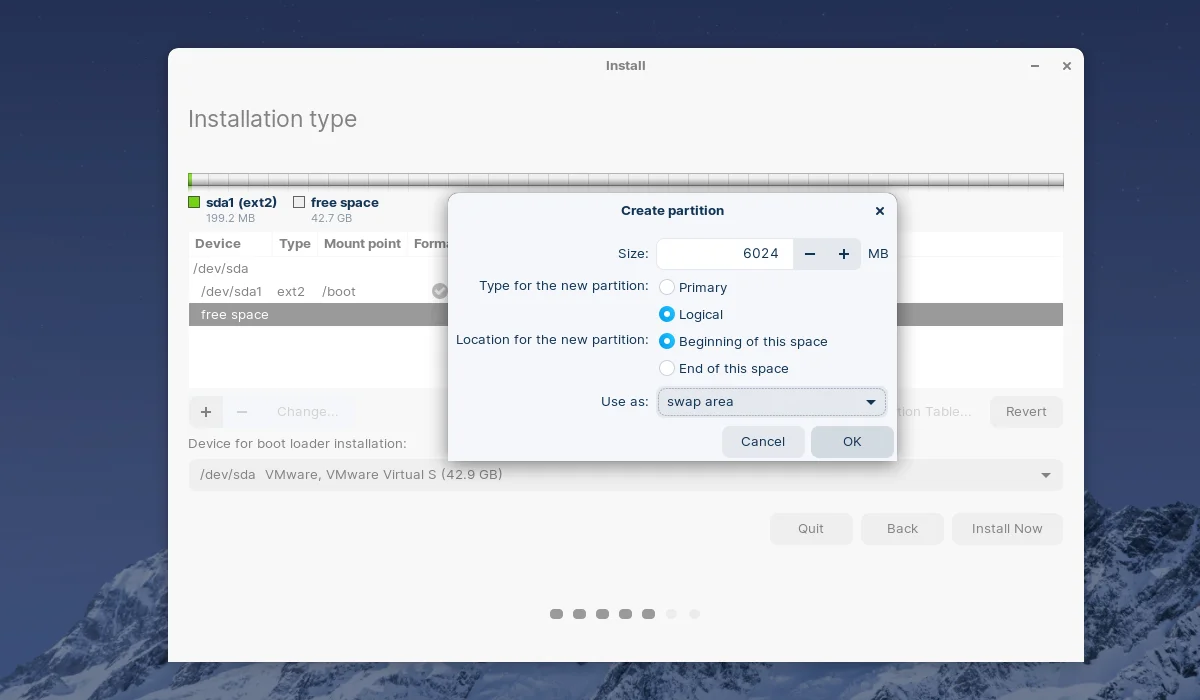This screenshot has width=1200, height=700.
Task: Select the Logical partition type
Action: 667,314
